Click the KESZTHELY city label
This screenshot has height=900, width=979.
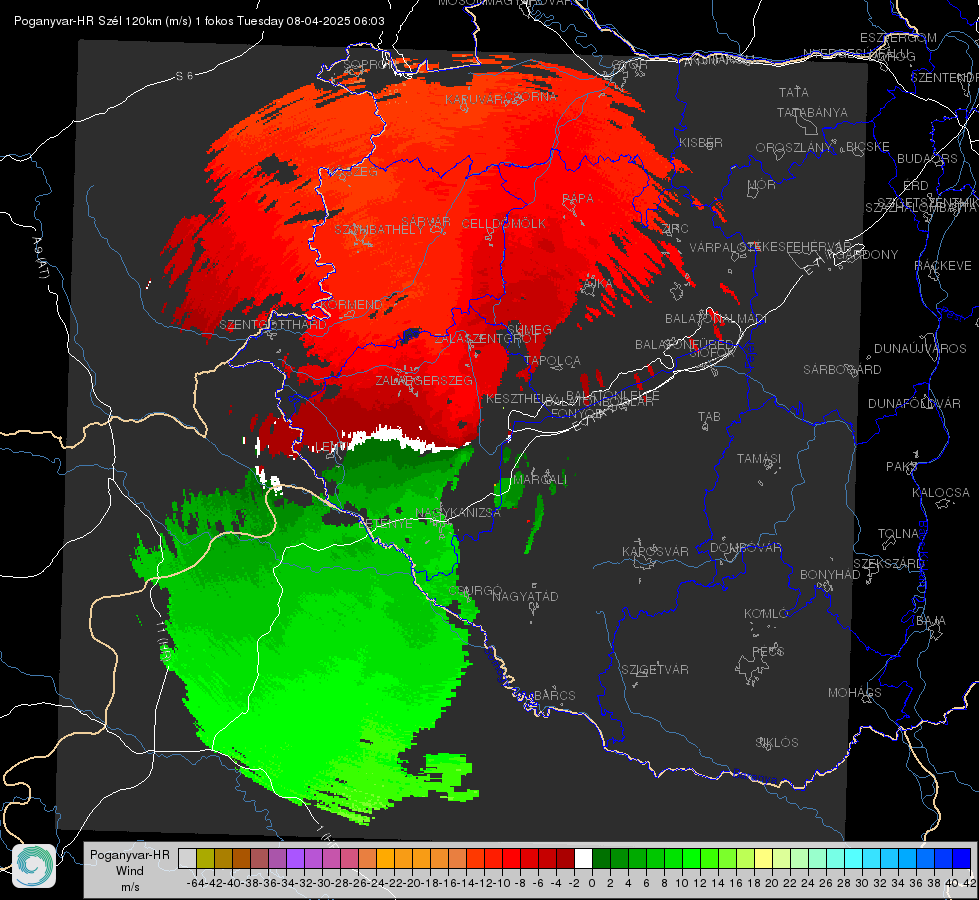tap(521, 398)
